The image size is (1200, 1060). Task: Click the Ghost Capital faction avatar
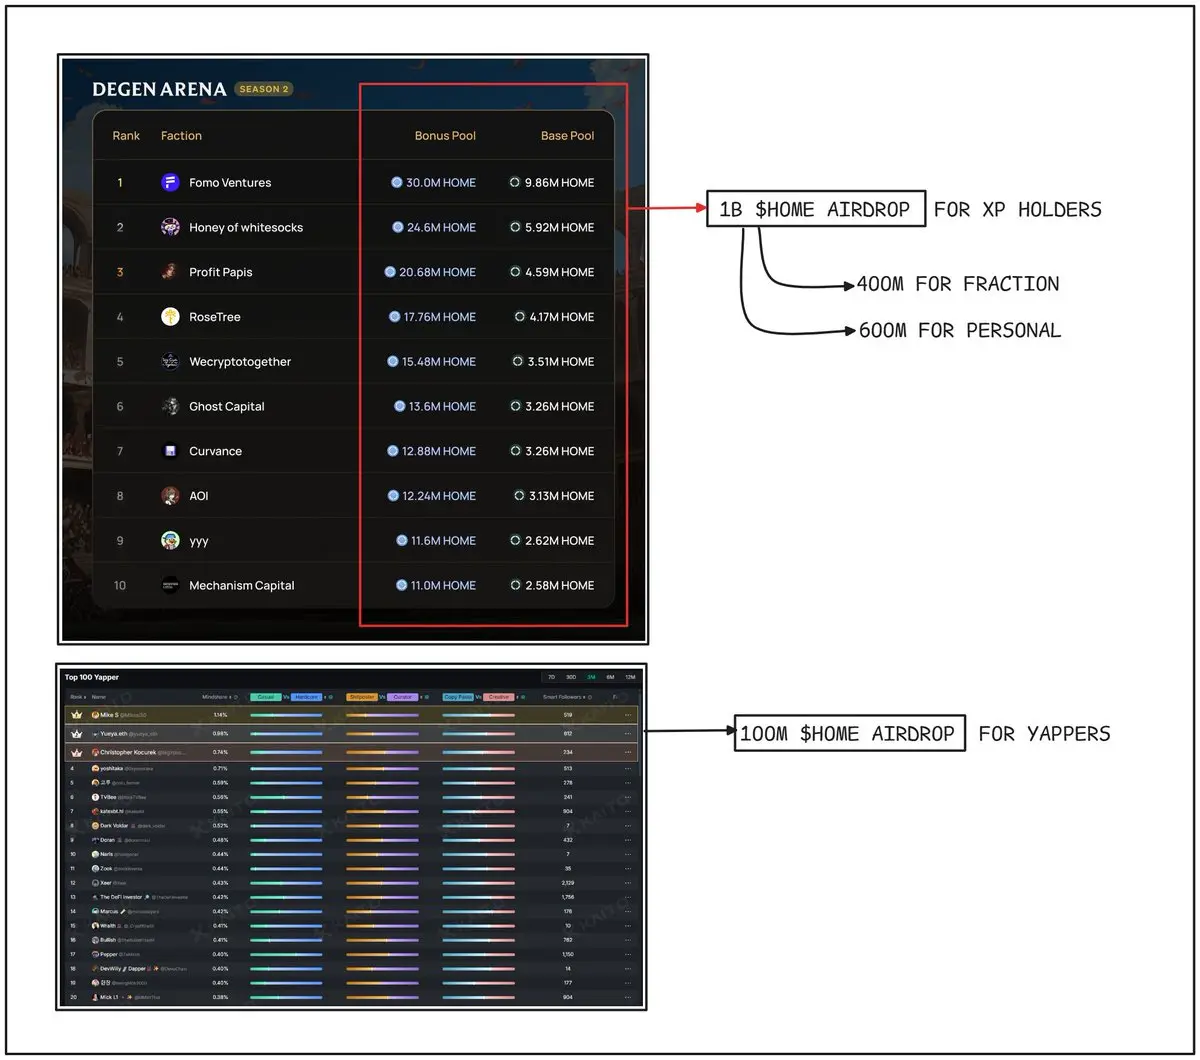point(170,406)
